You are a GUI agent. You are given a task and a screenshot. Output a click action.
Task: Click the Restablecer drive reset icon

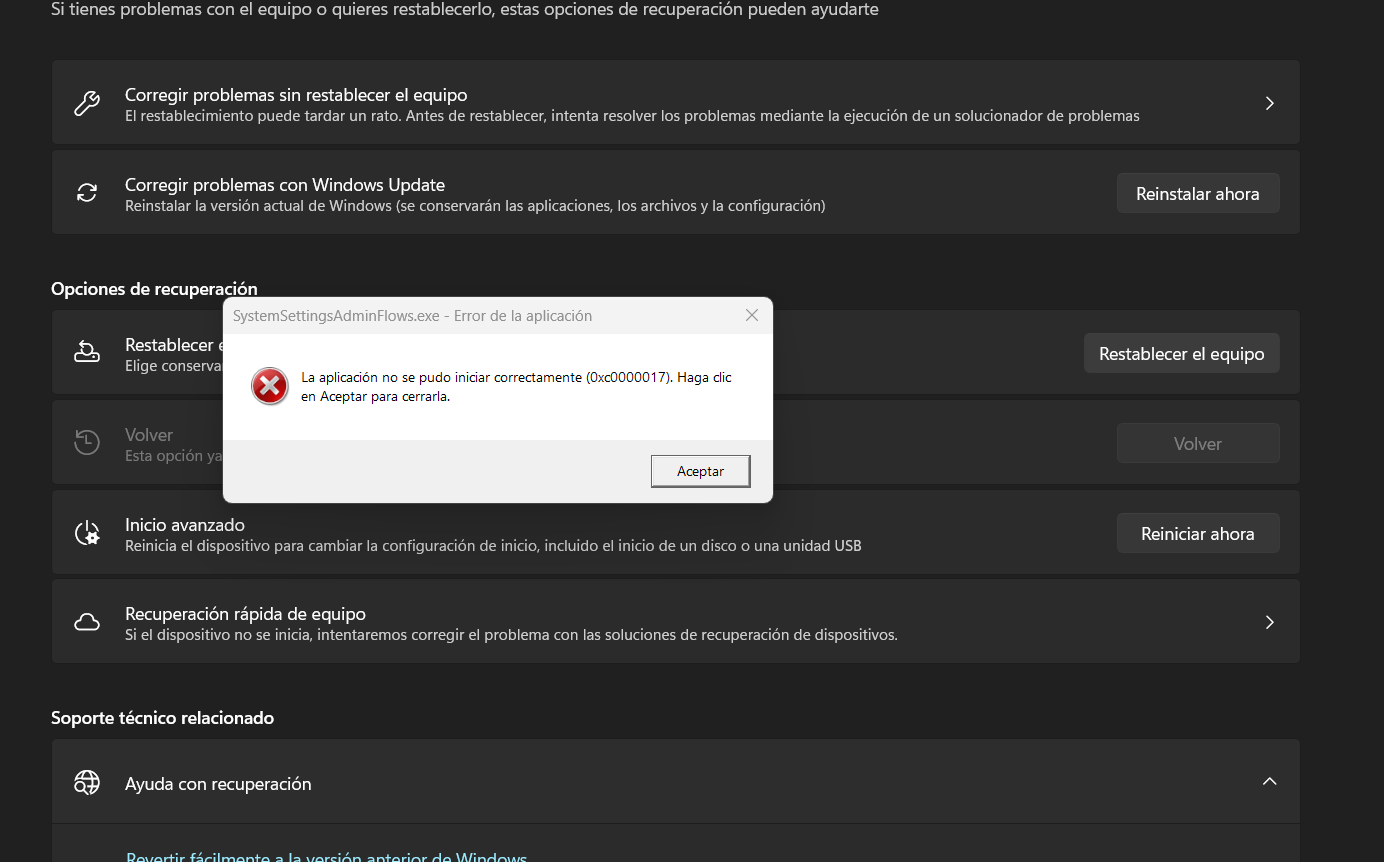click(87, 352)
